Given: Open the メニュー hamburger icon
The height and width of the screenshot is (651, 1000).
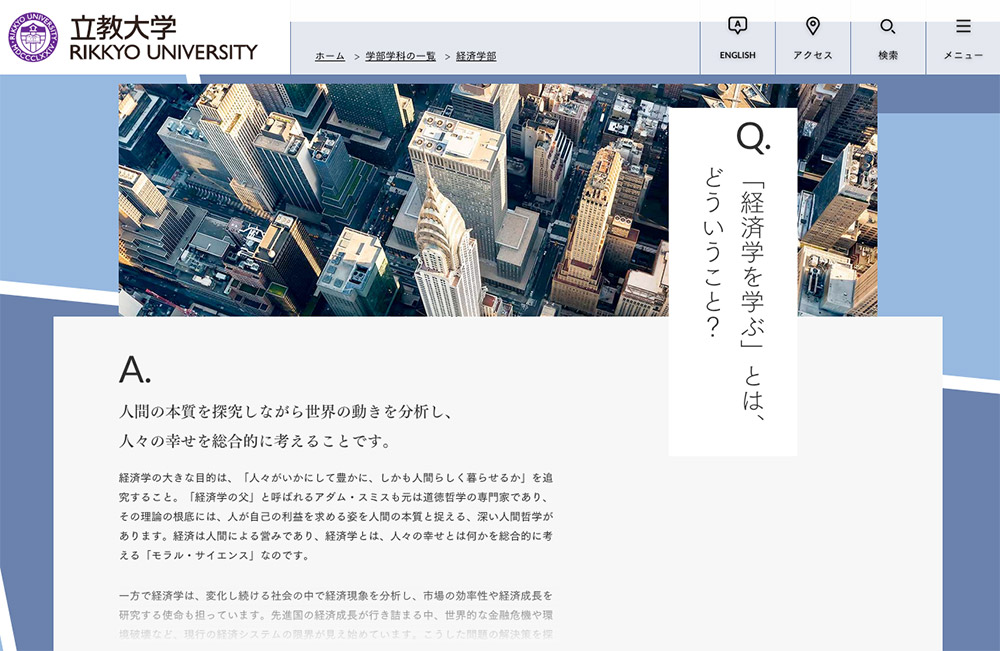Looking at the screenshot, I should tap(963, 26).
